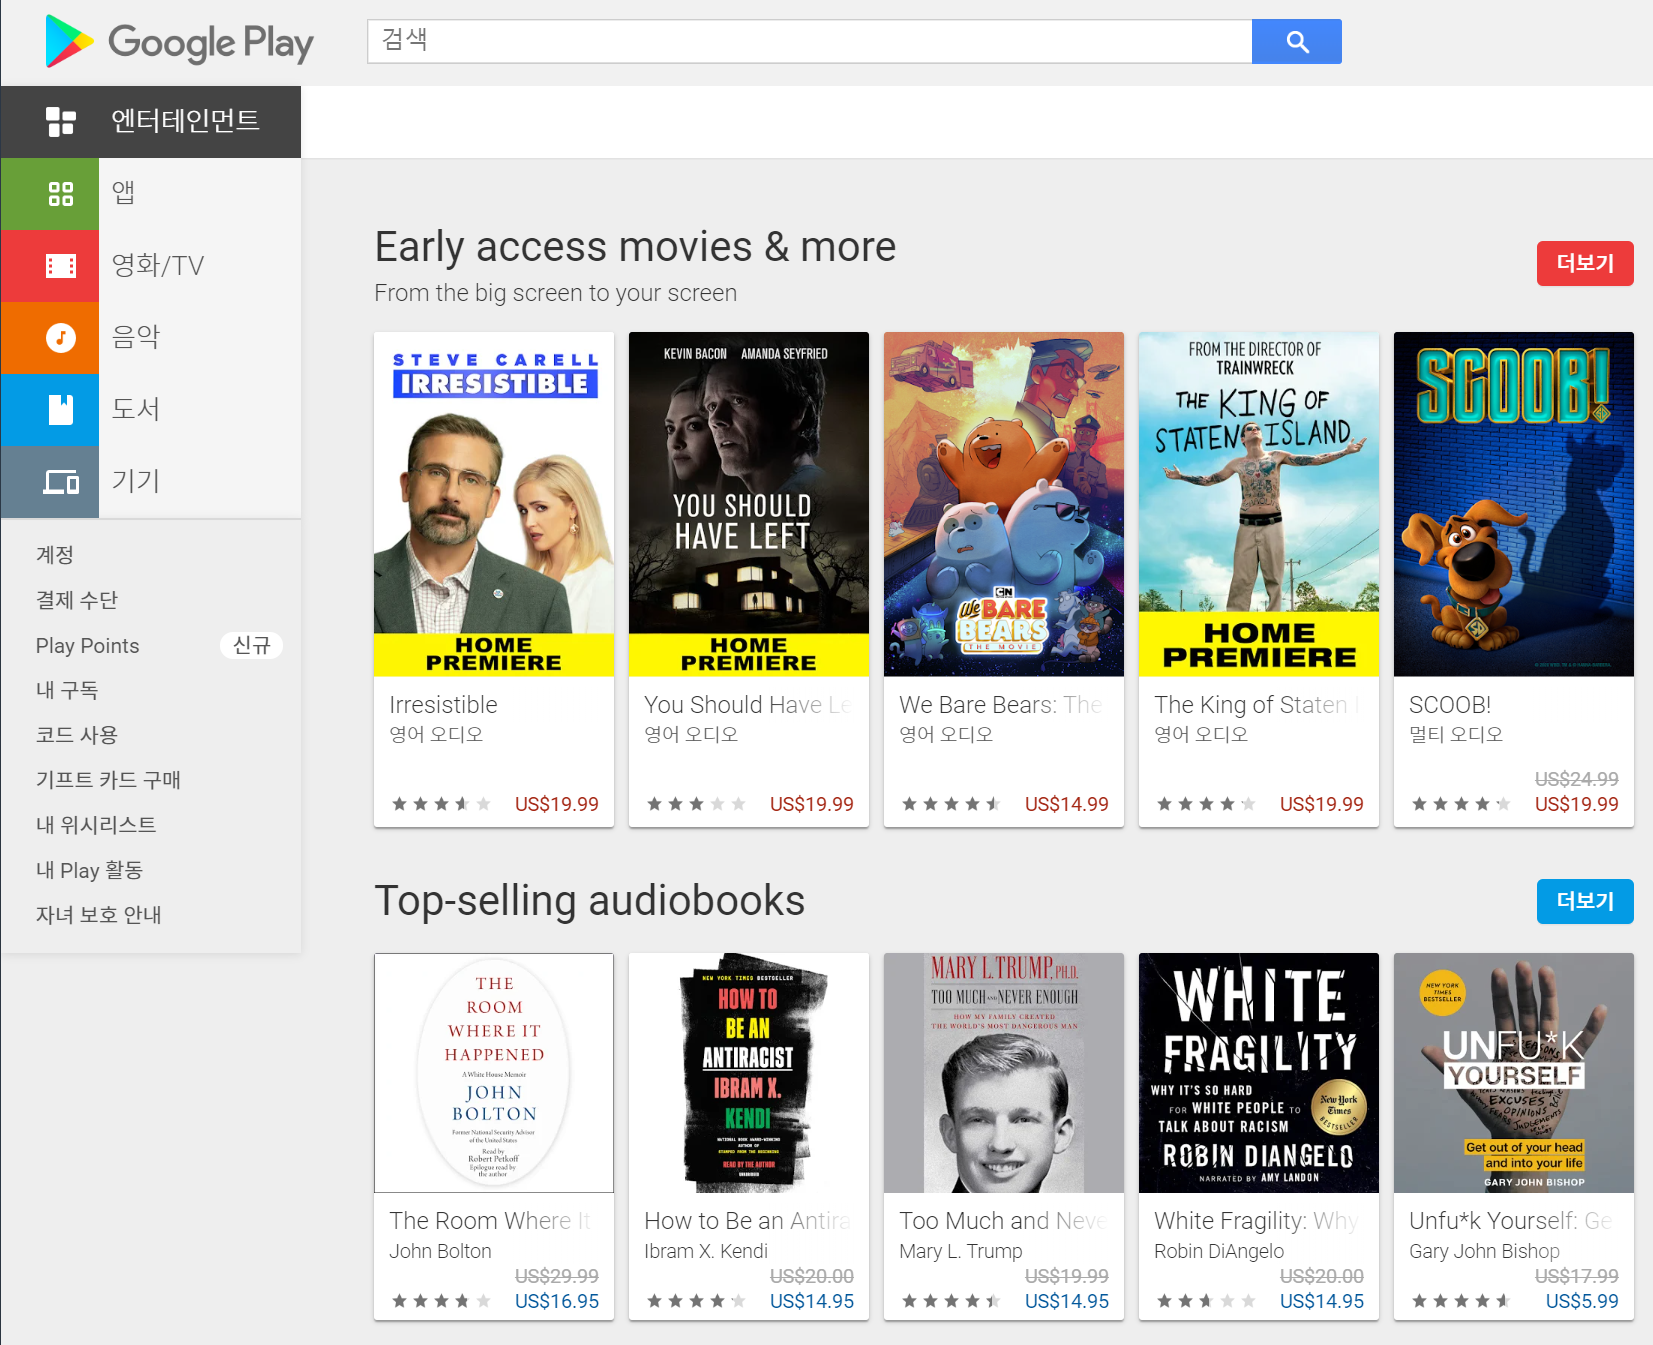Click Mary L. Trump author name
The image size is (1653, 1345).
pyautogui.click(x=961, y=1251)
